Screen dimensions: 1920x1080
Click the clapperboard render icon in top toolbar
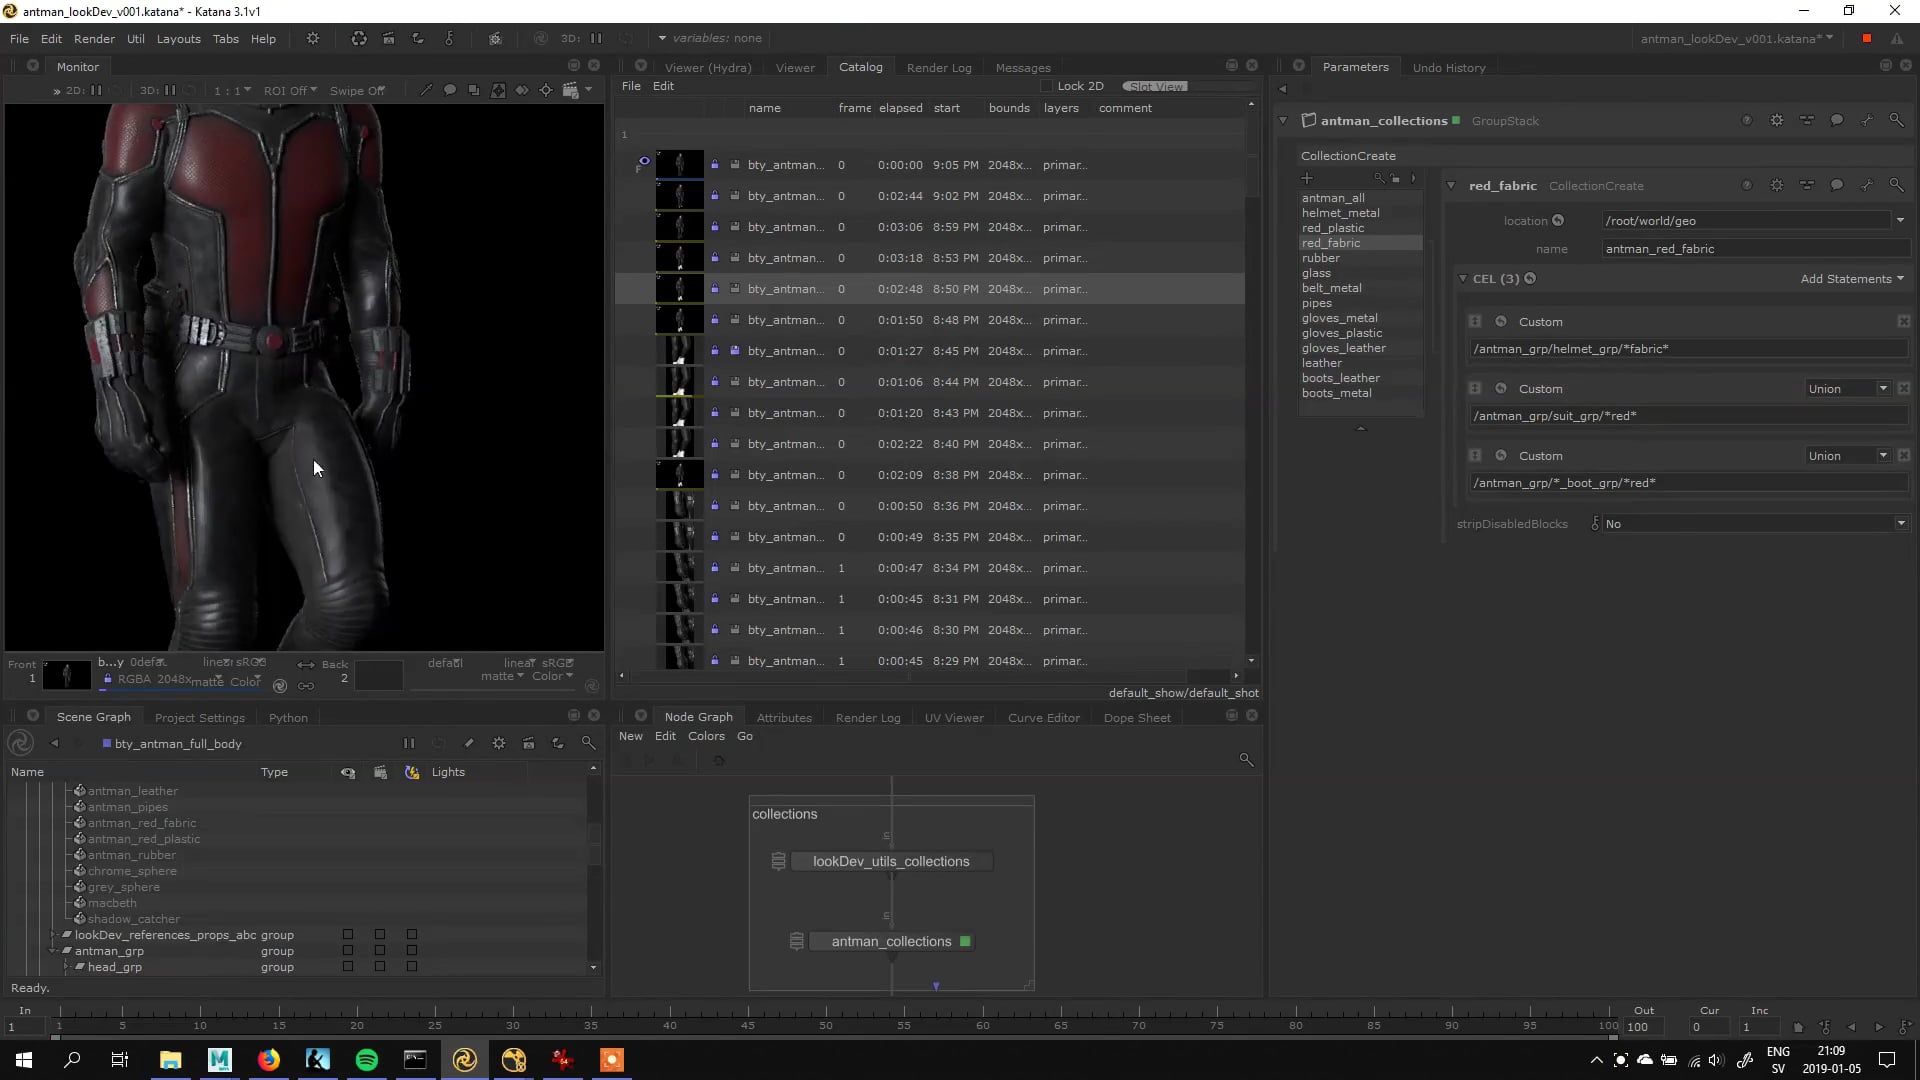point(389,39)
